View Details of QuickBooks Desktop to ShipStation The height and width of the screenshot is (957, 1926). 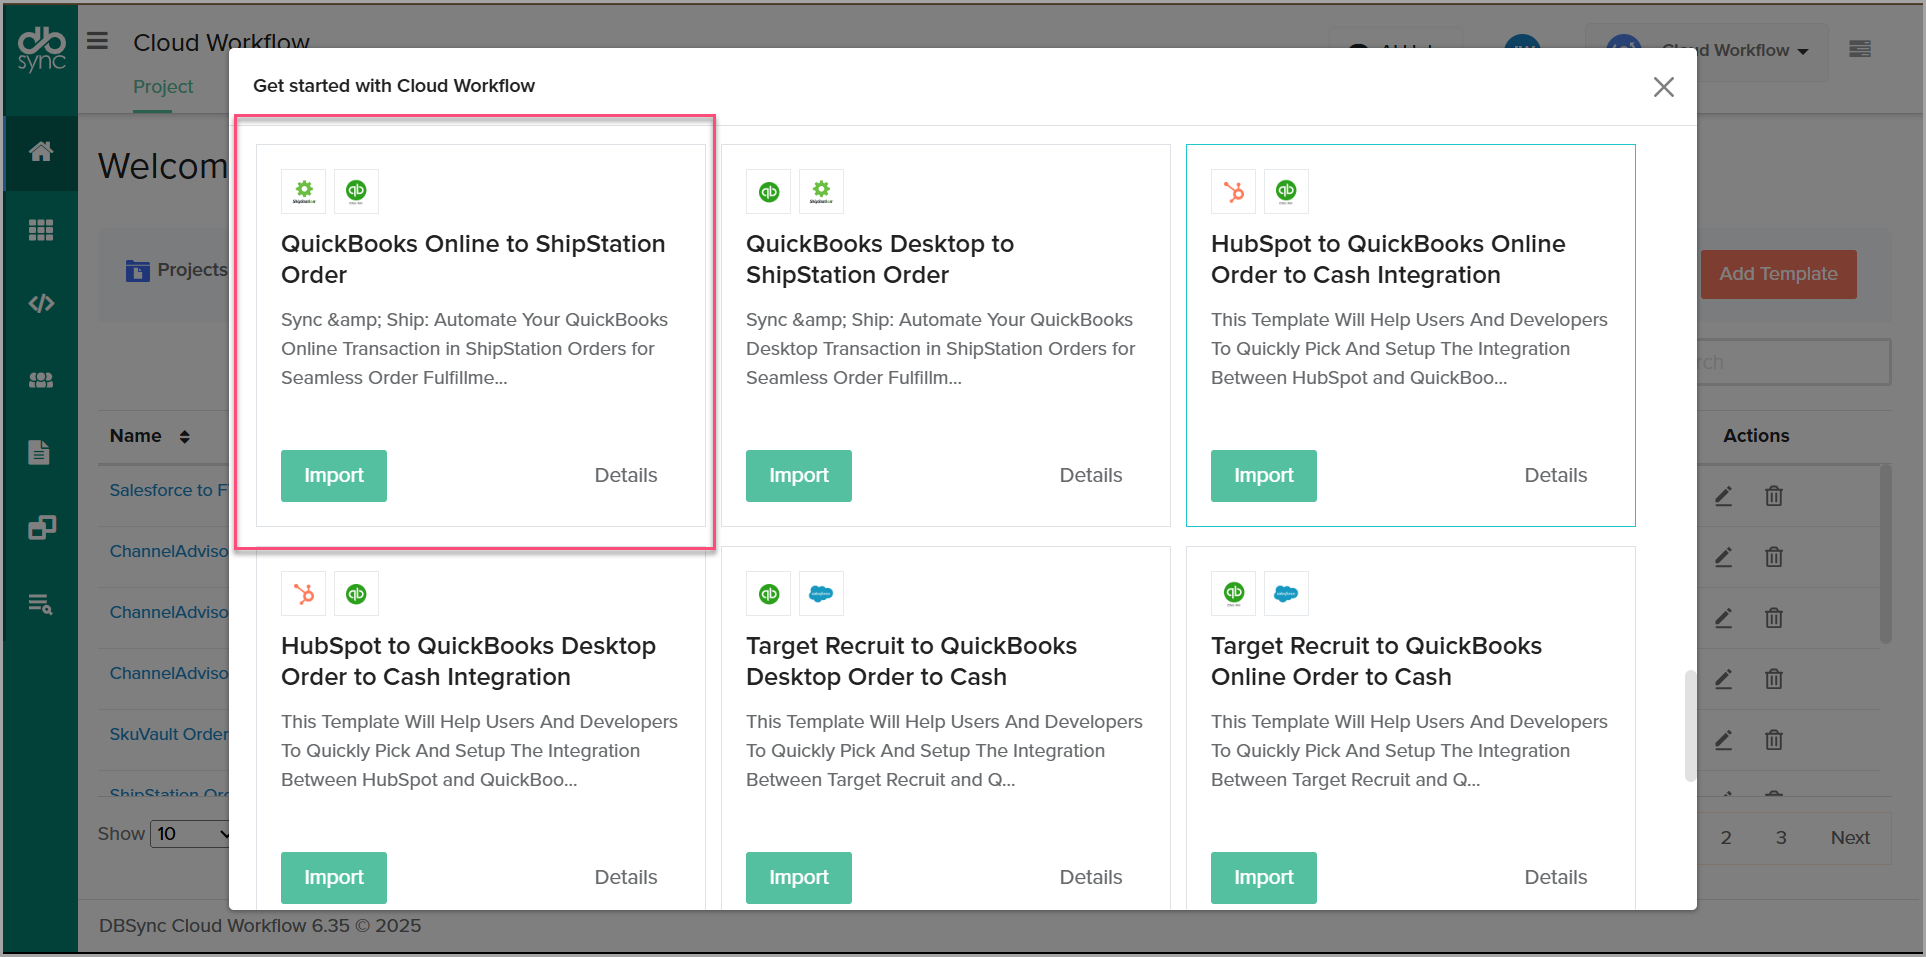click(x=1090, y=476)
